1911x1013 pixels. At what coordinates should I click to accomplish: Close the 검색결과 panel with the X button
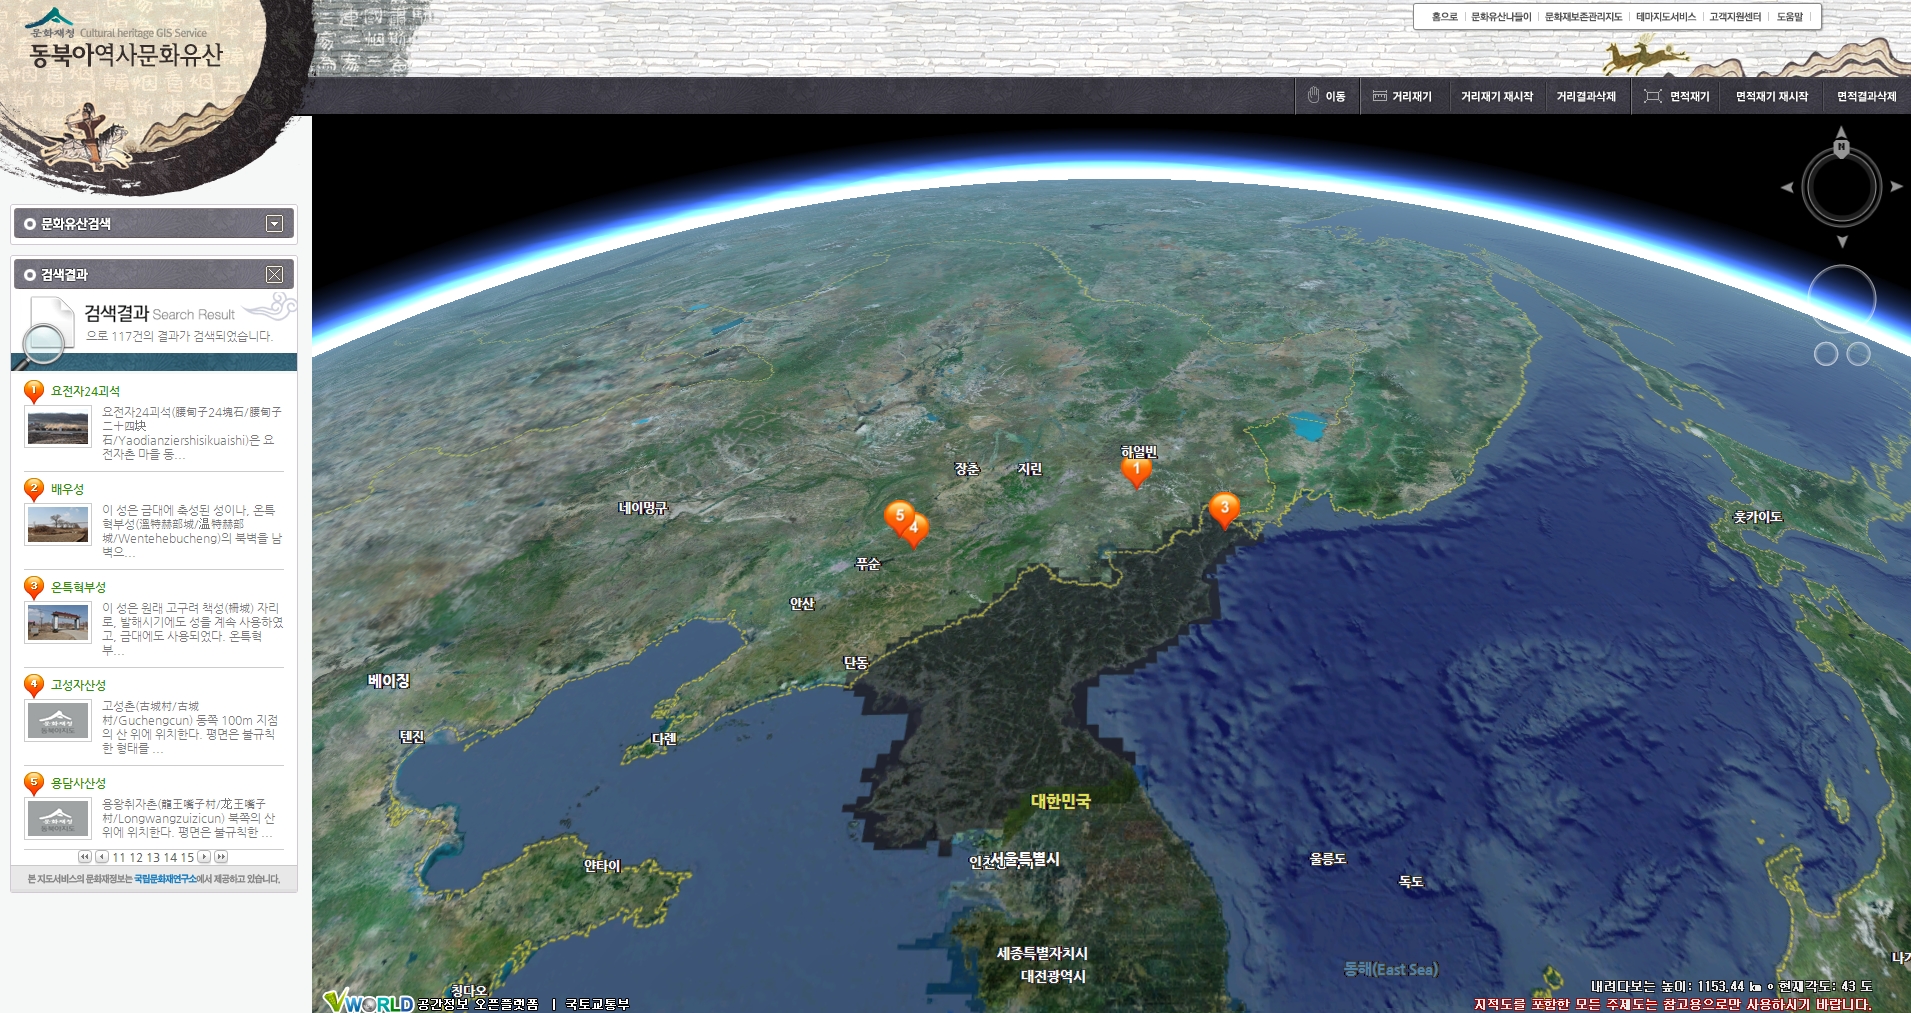pos(275,274)
